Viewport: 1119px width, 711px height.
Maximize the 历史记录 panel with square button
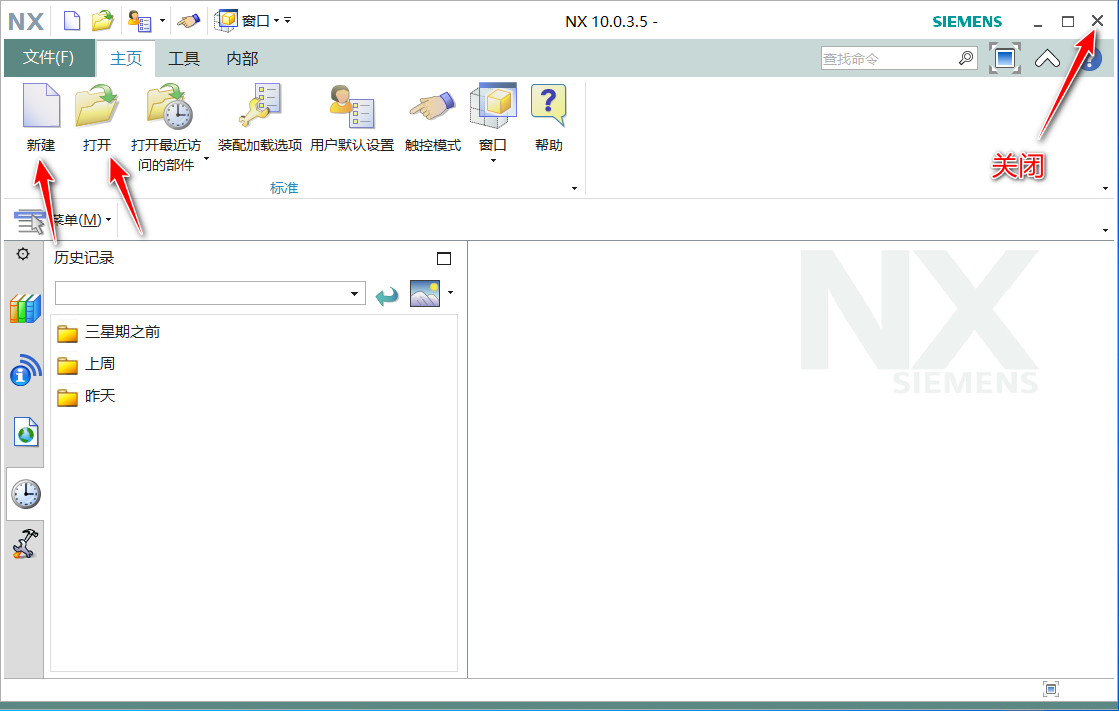[x=444, y=258]
